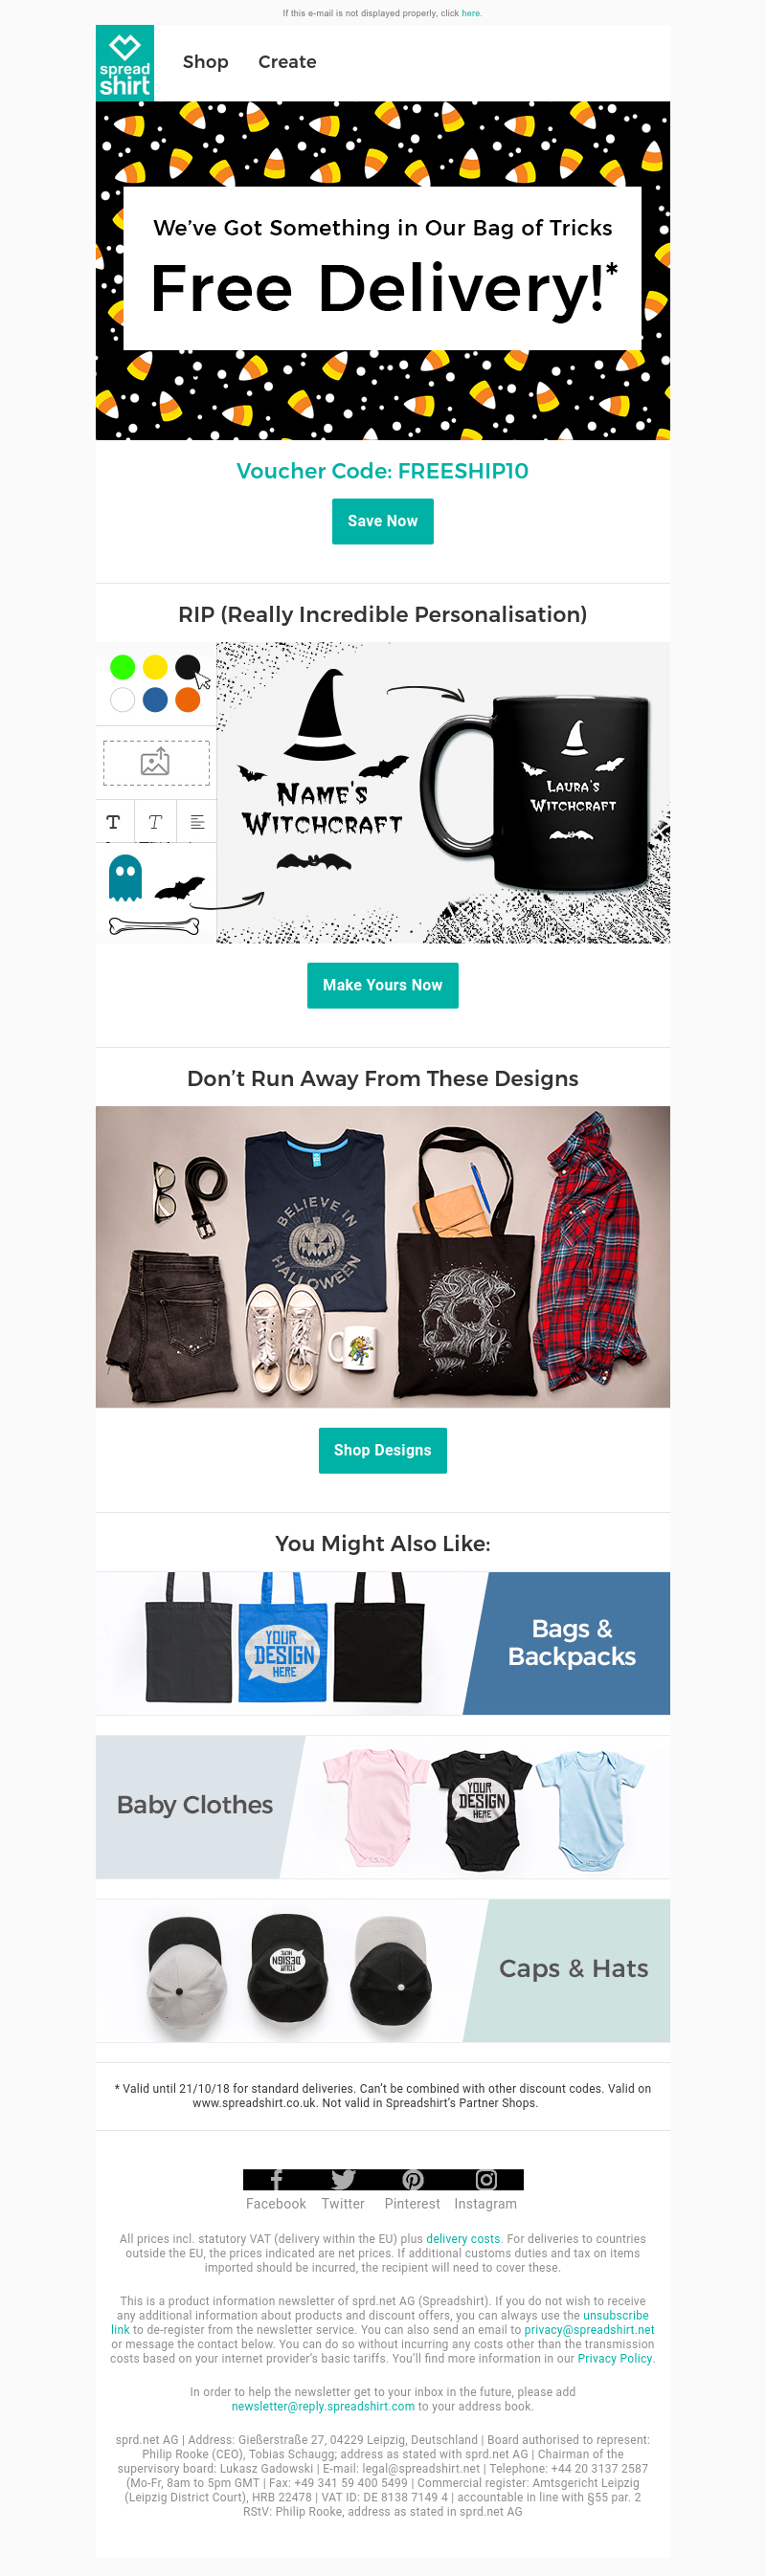This screenshot has height=2576, width=766.
Task: Open the Instagram camera icon
Action: 486,2179
